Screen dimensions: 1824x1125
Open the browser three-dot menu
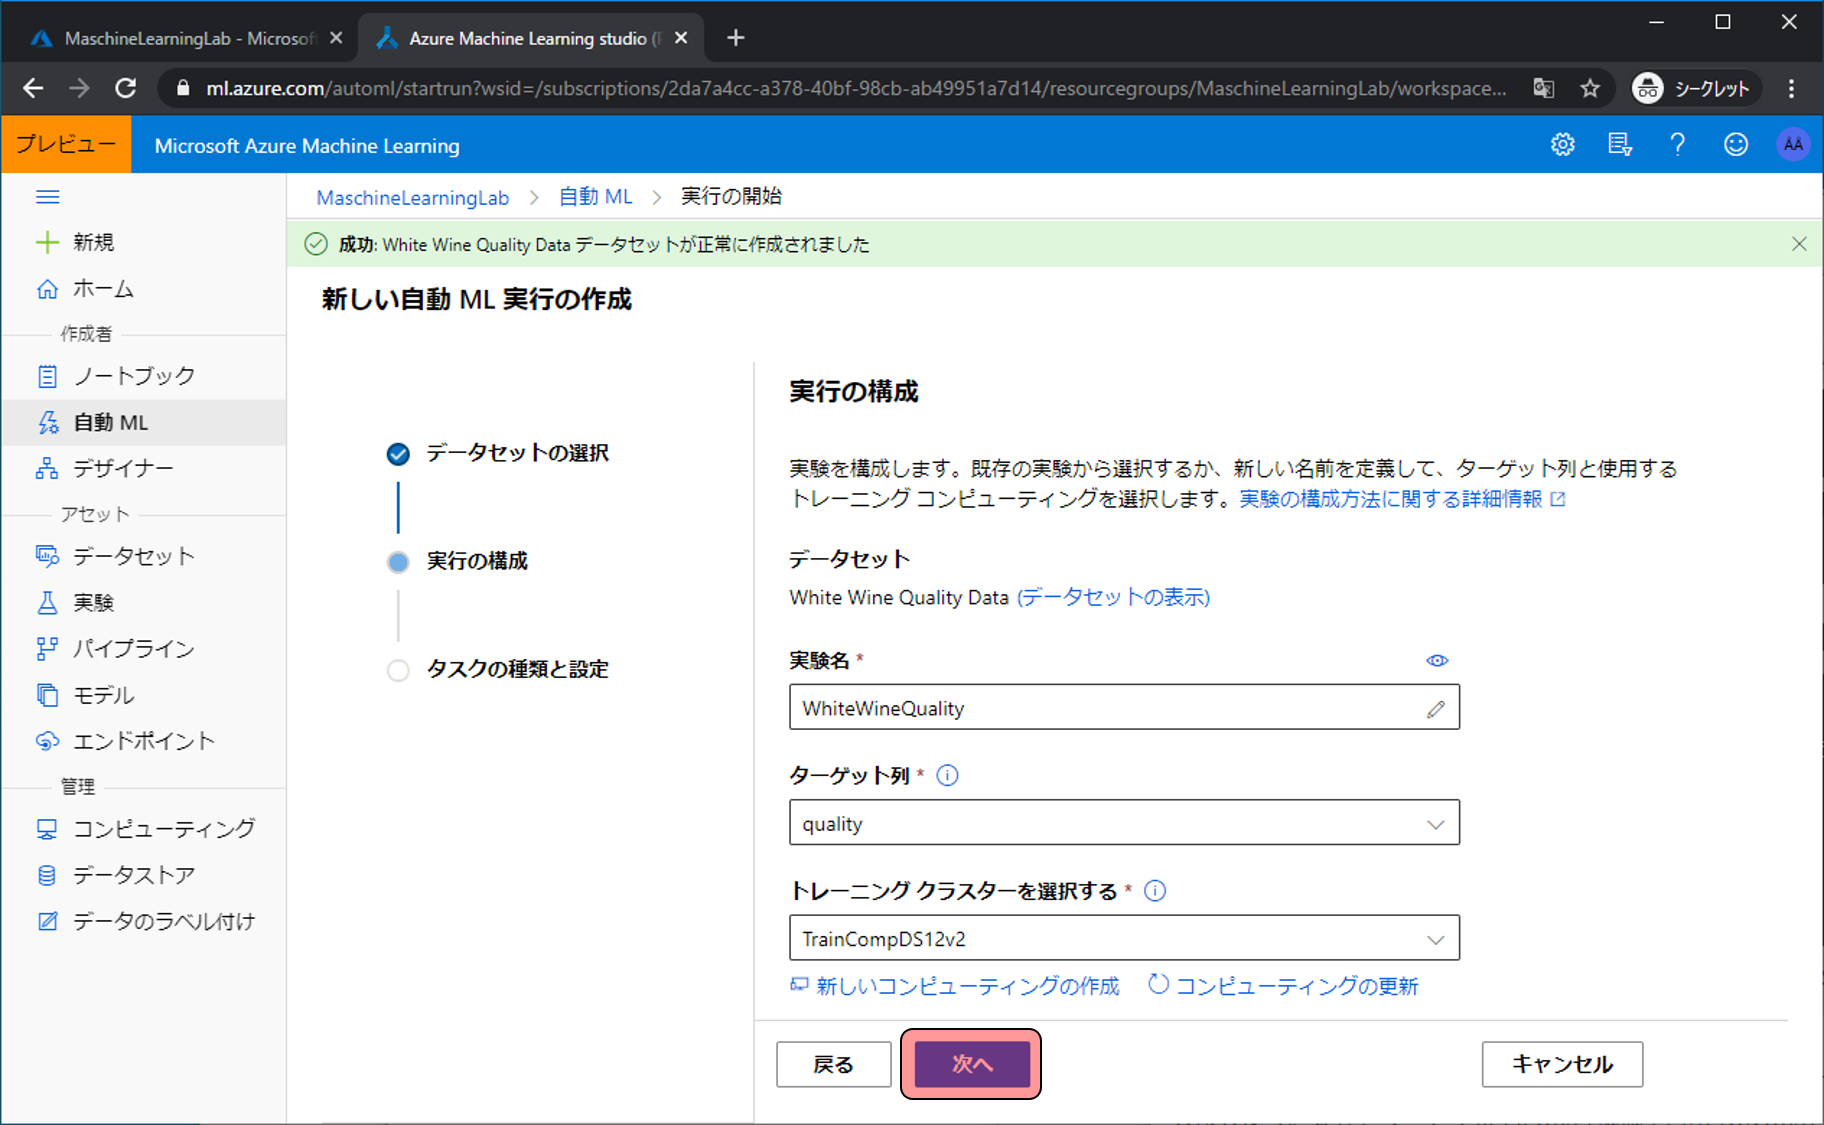(x=1791, y=89)
